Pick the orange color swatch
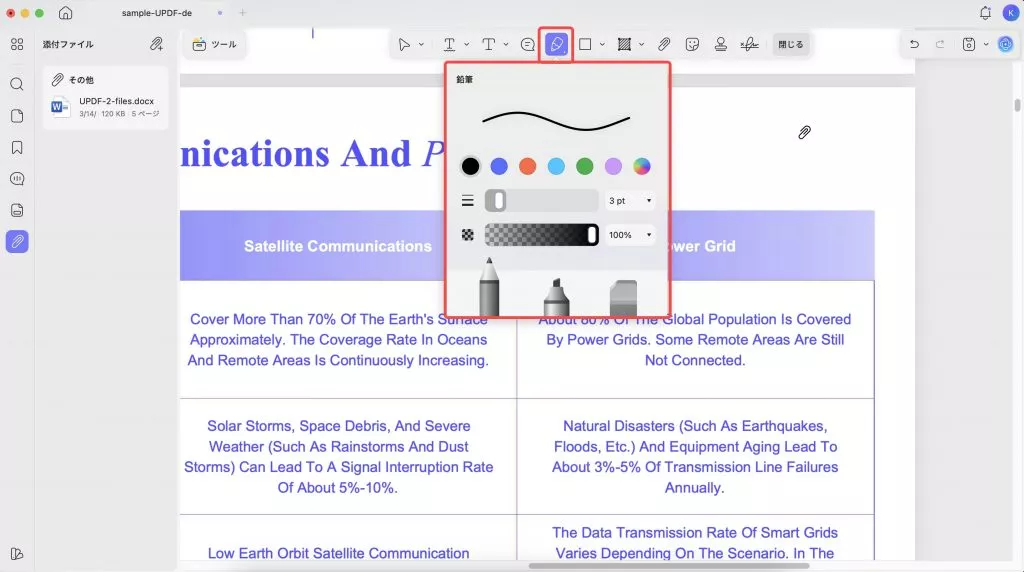The height and width of the screenshot is (572, 1024). coord(527,166)
